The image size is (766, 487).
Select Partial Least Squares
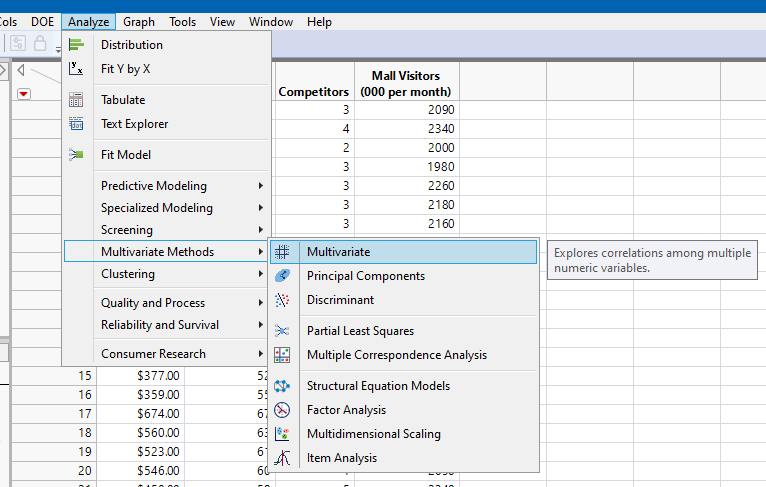pyautogui.click(x=404, y=331)
